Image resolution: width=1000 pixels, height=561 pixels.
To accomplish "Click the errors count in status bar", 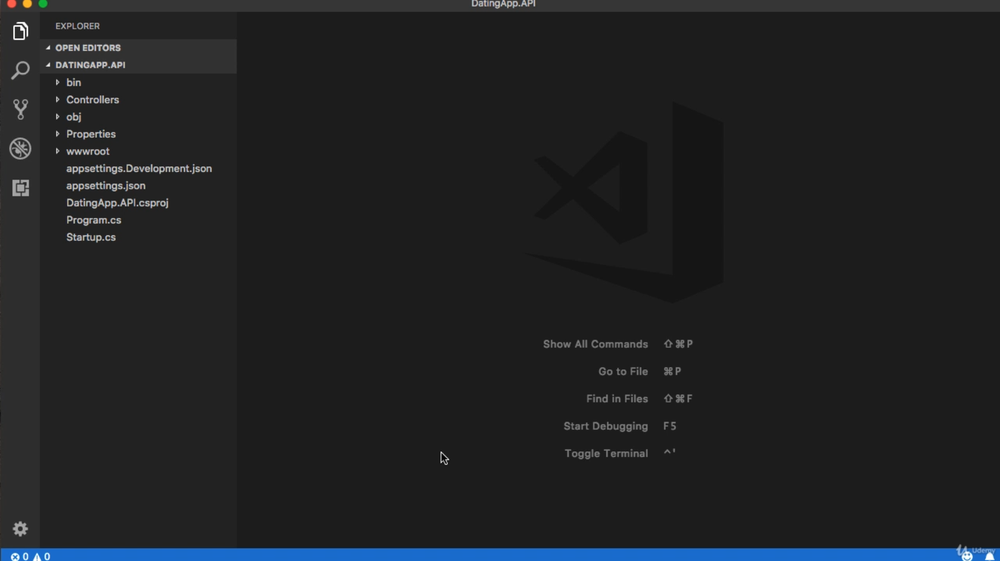I will coord(20,557).
